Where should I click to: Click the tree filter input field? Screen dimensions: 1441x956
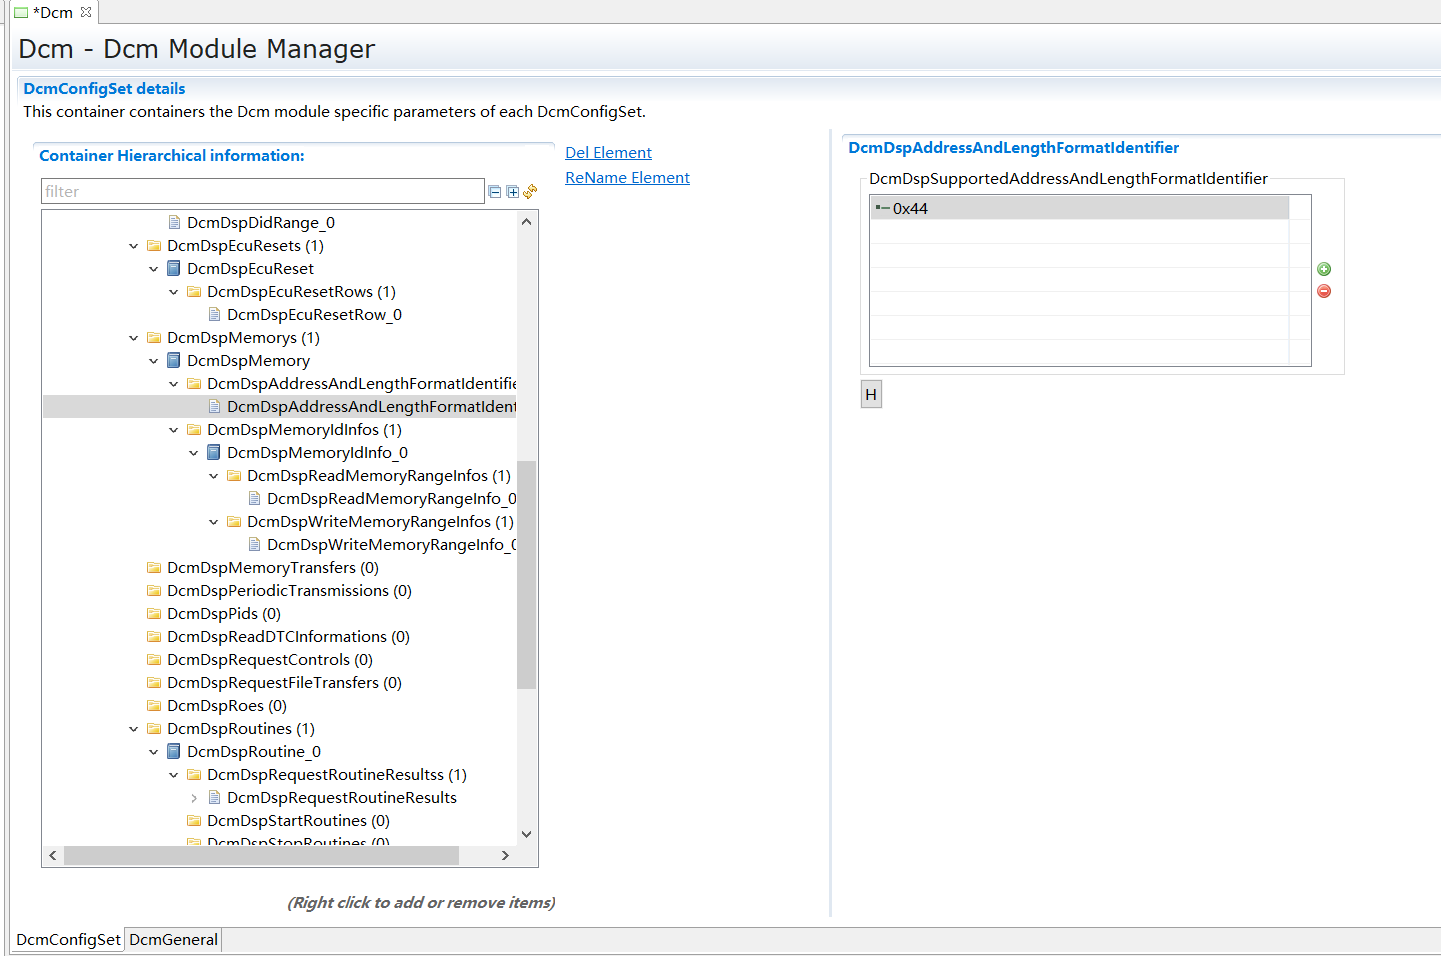262,192
